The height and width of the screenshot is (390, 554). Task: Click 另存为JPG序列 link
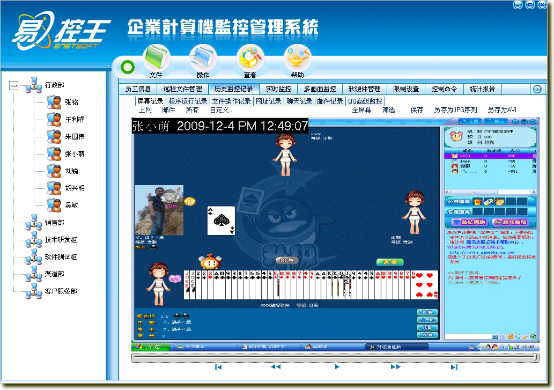(456, 110)
